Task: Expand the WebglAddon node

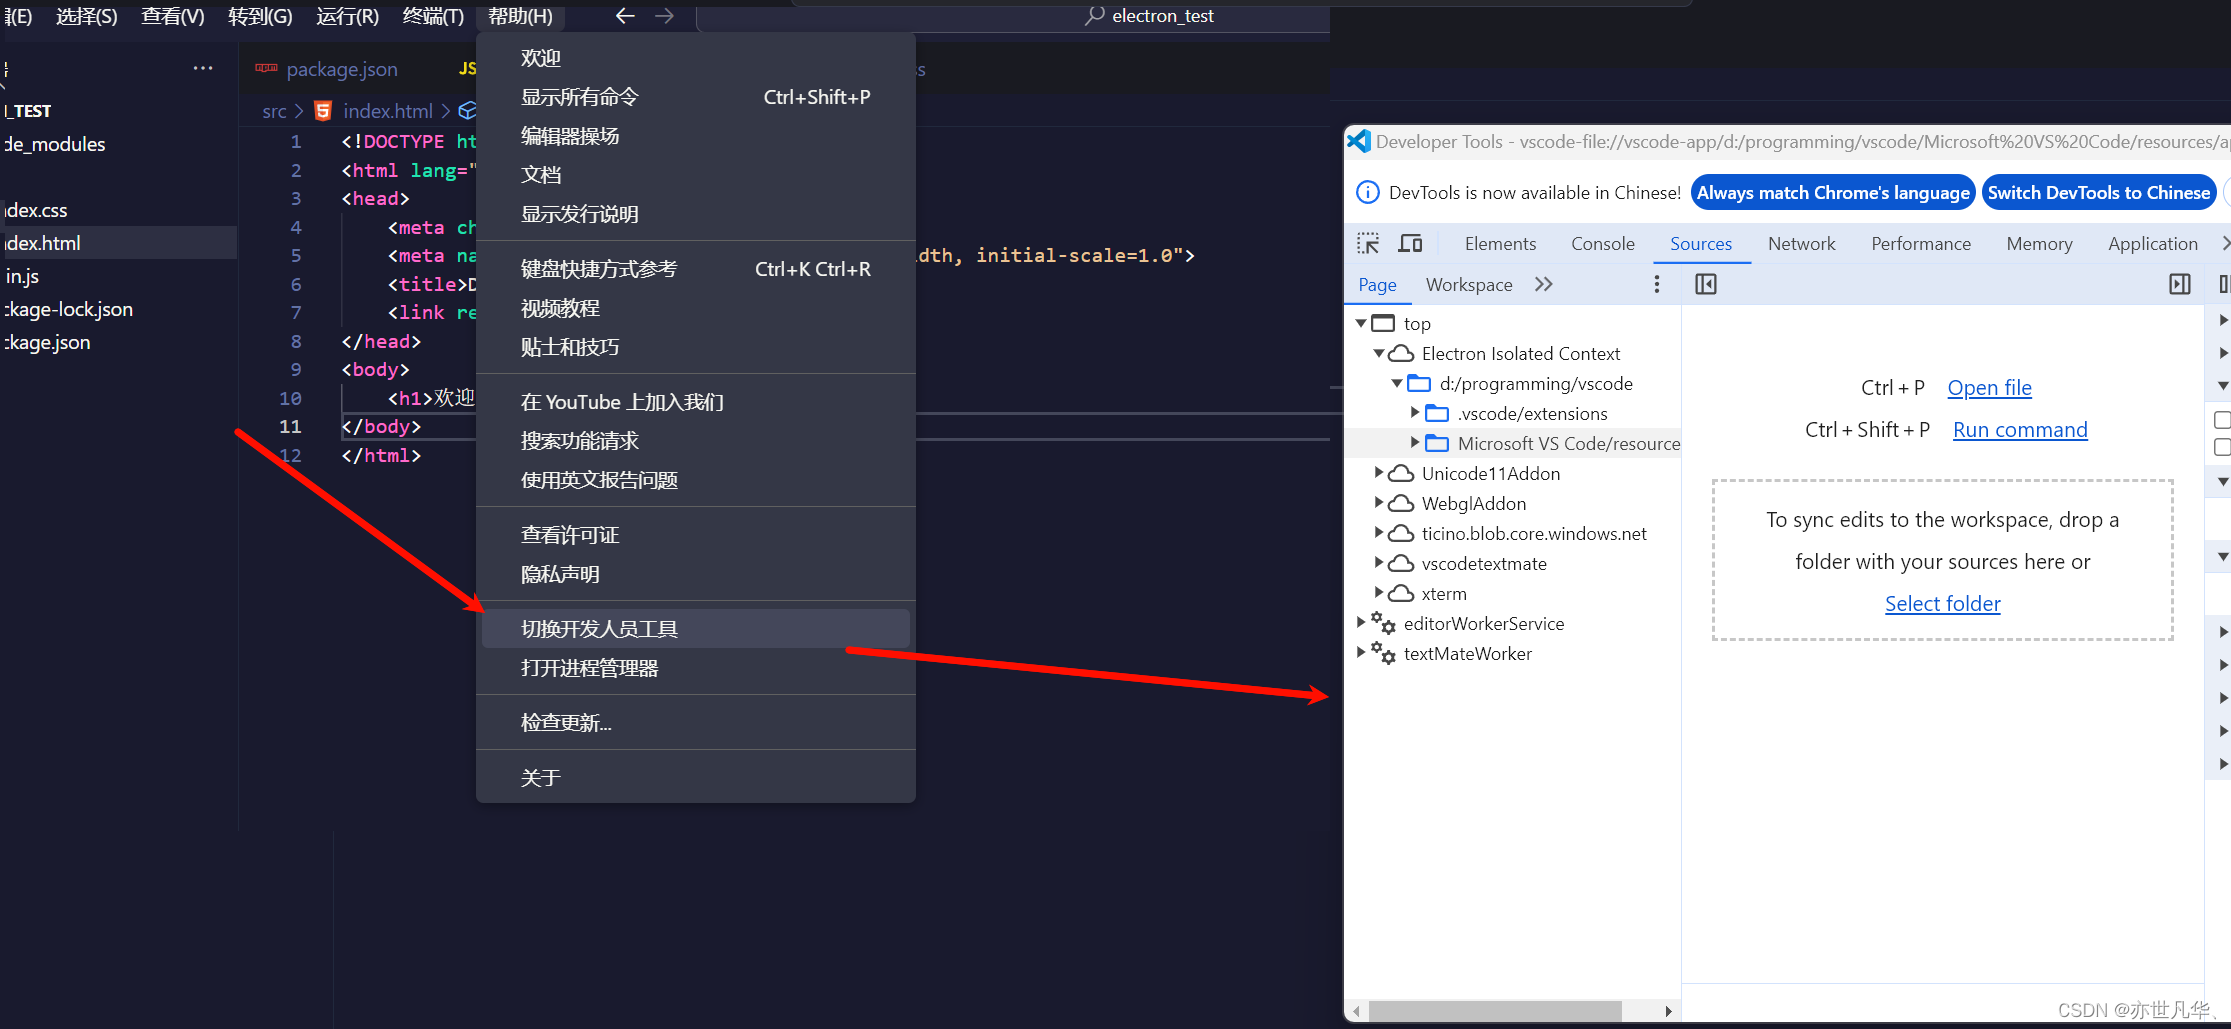Action: coord(1379,502)
